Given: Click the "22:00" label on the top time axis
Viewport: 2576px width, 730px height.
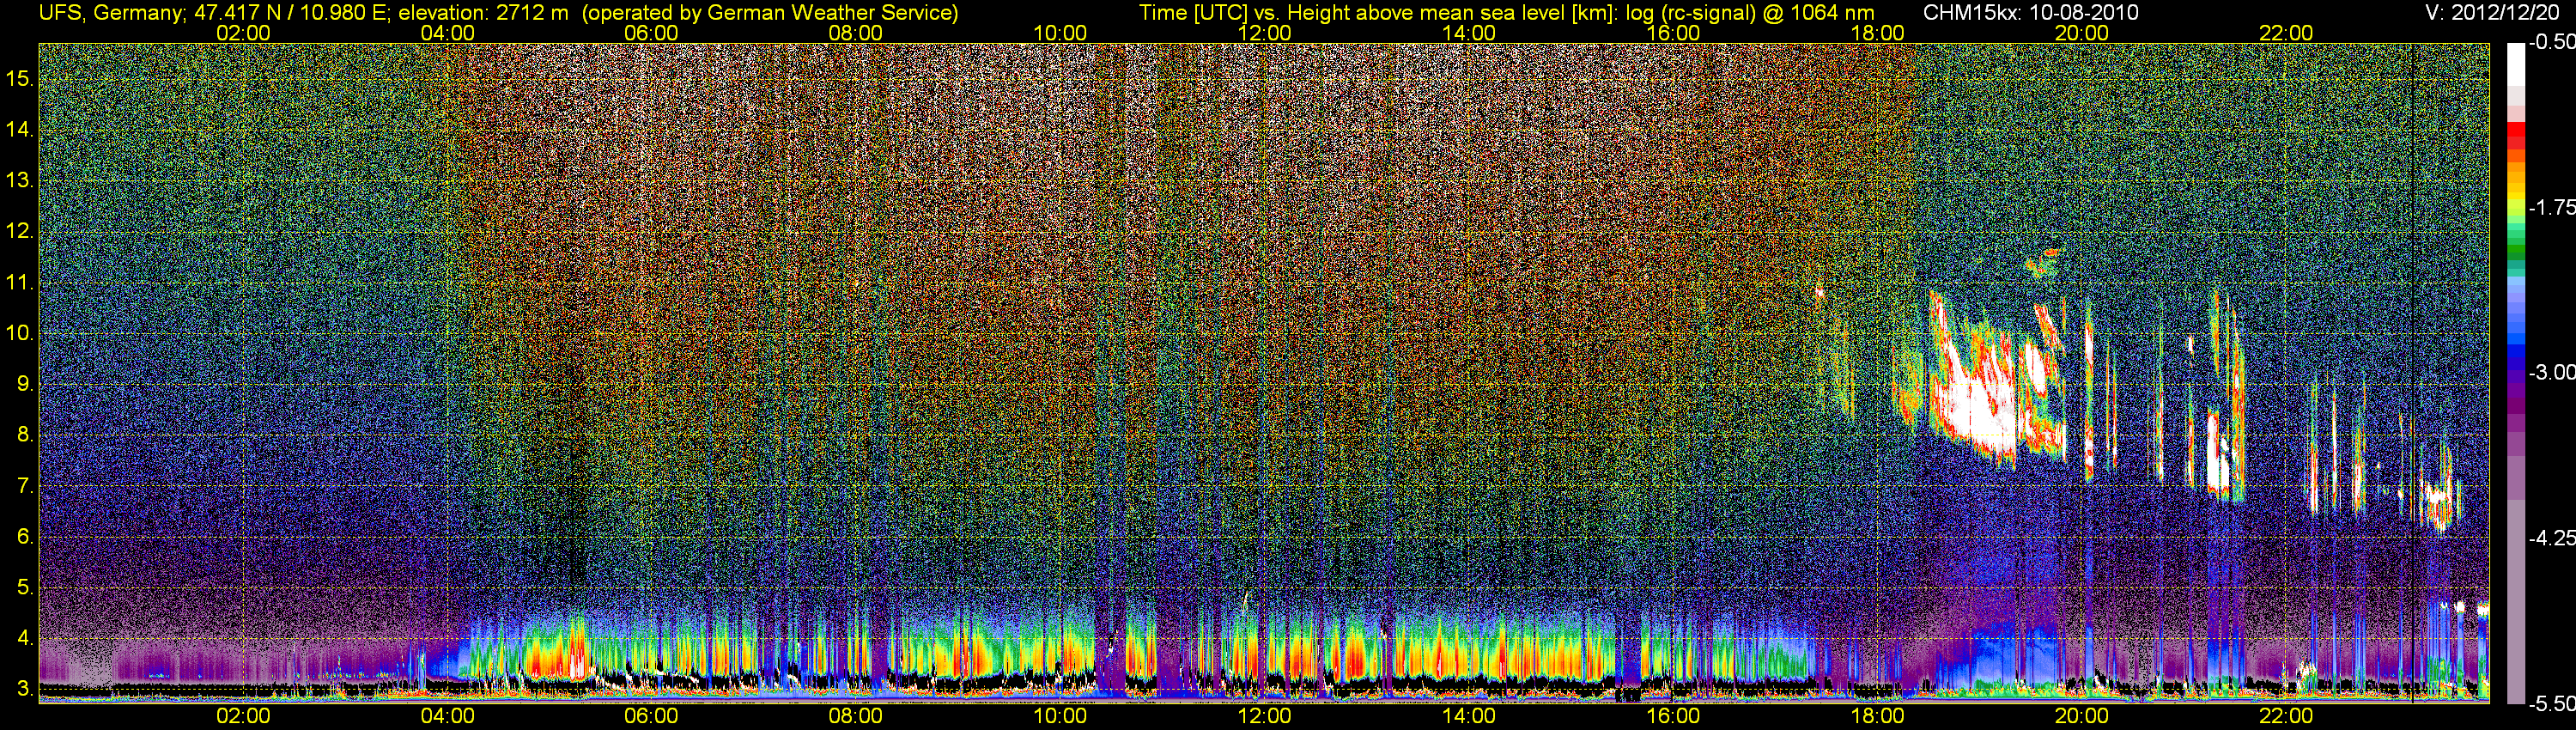Looking at the screenshot, I should click(x=2286, y=33).
